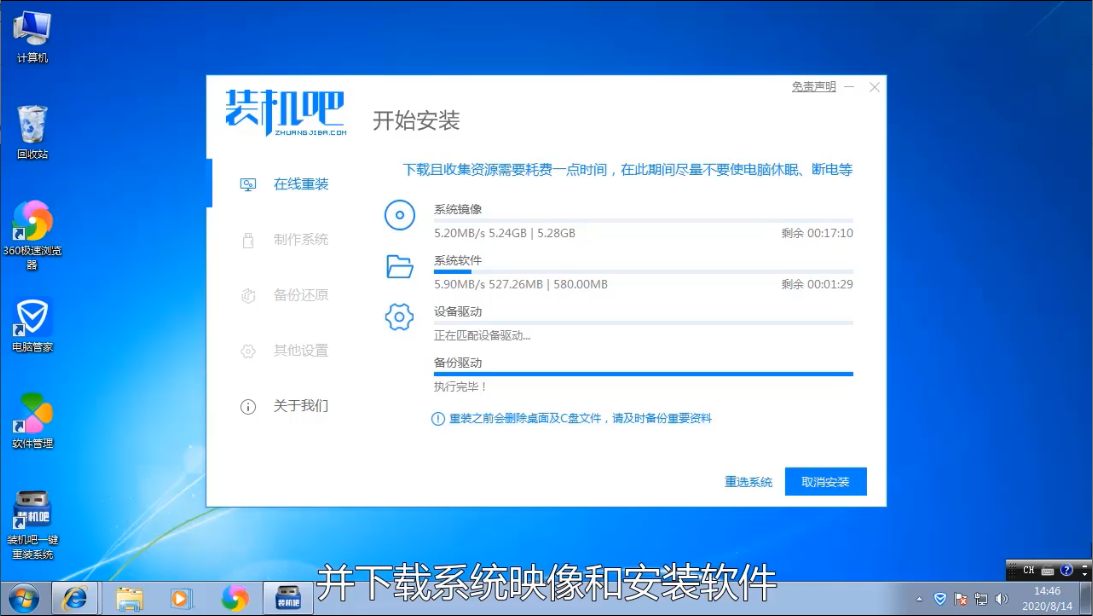Click the 取消安装 button

tap(826, 481)
